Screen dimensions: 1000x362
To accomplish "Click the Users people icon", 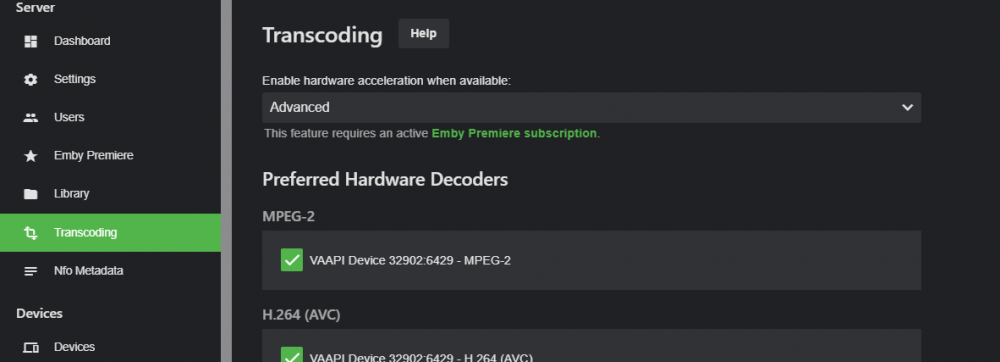I will pos(31,118).
